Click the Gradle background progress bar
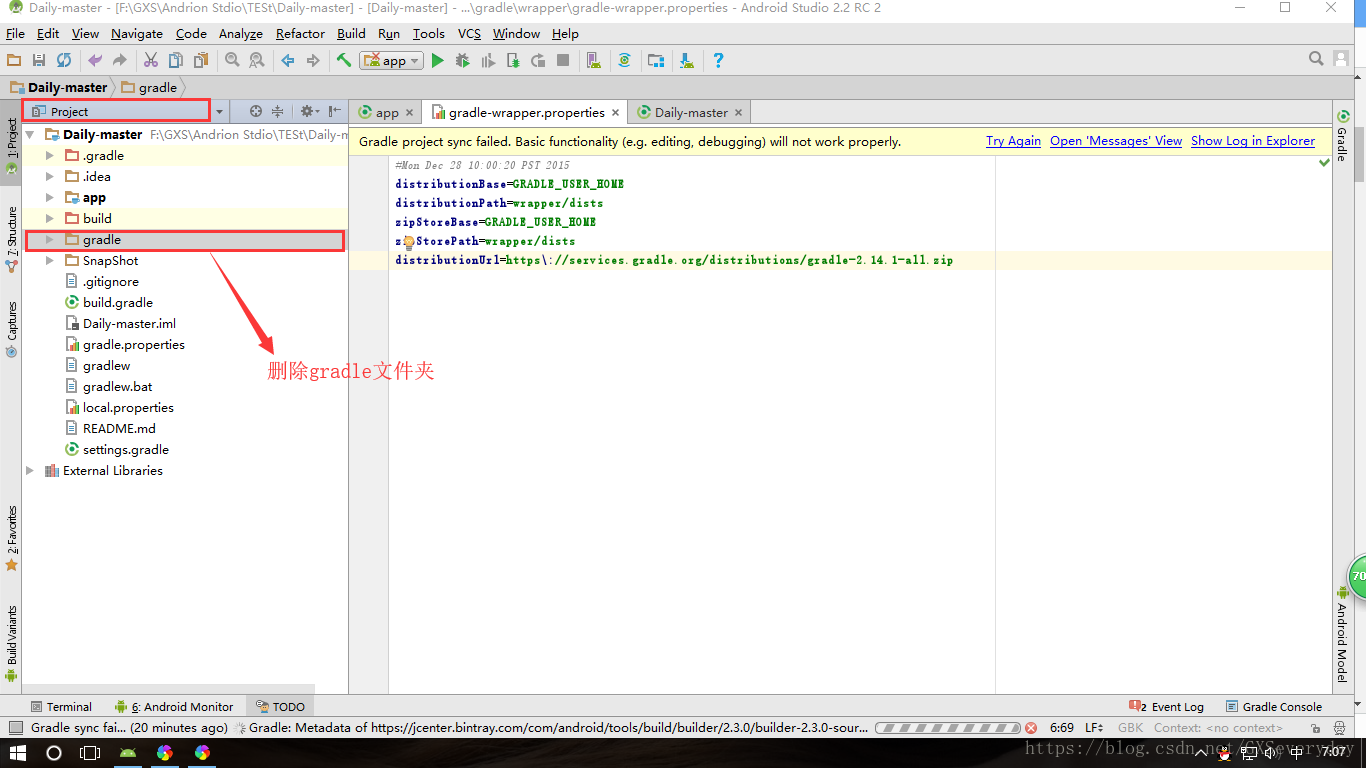 click(x=948, y=728)
